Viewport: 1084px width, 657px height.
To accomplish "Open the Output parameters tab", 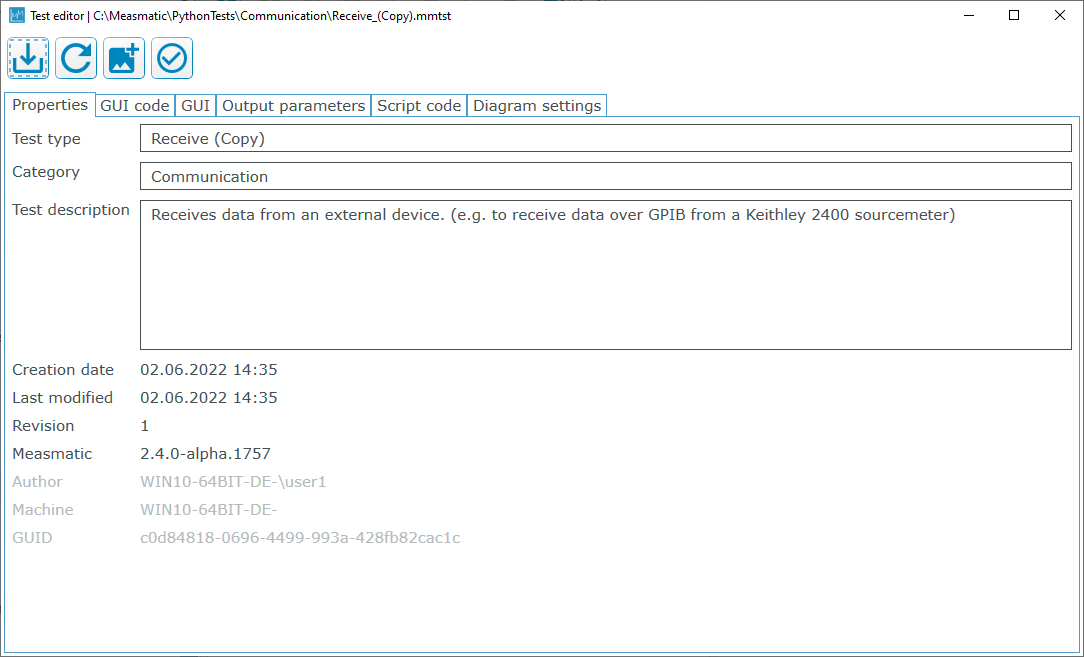I will [x=294, y=106].
